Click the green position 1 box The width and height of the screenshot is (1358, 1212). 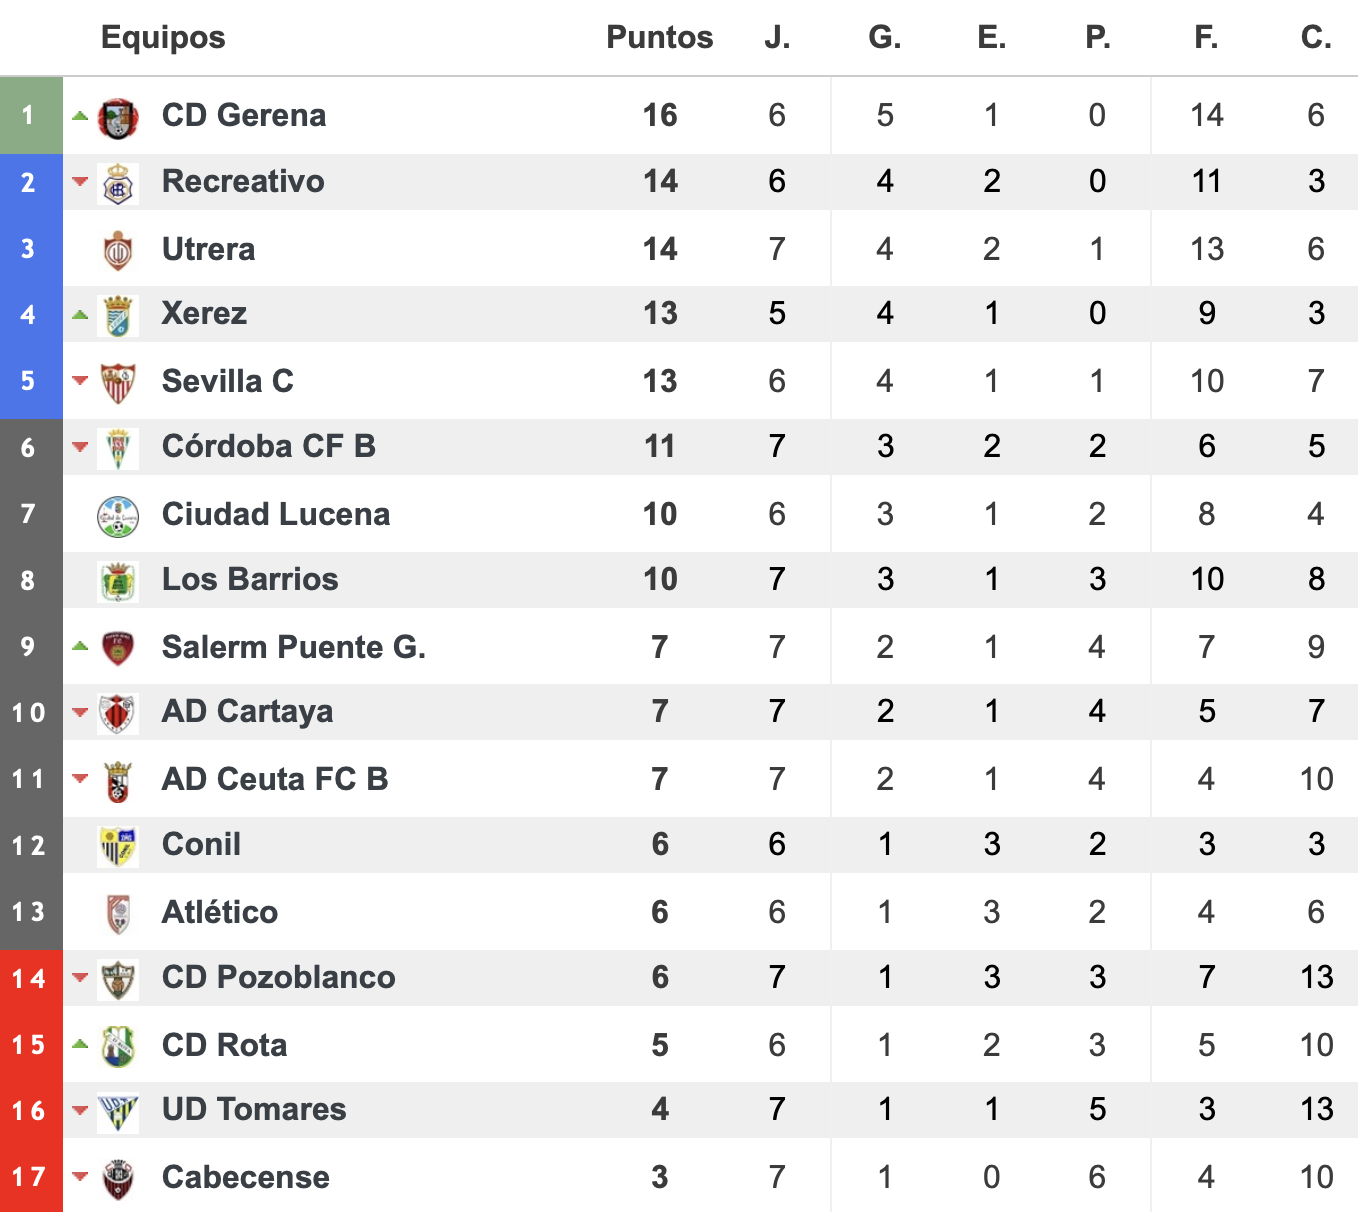[31, 115]
